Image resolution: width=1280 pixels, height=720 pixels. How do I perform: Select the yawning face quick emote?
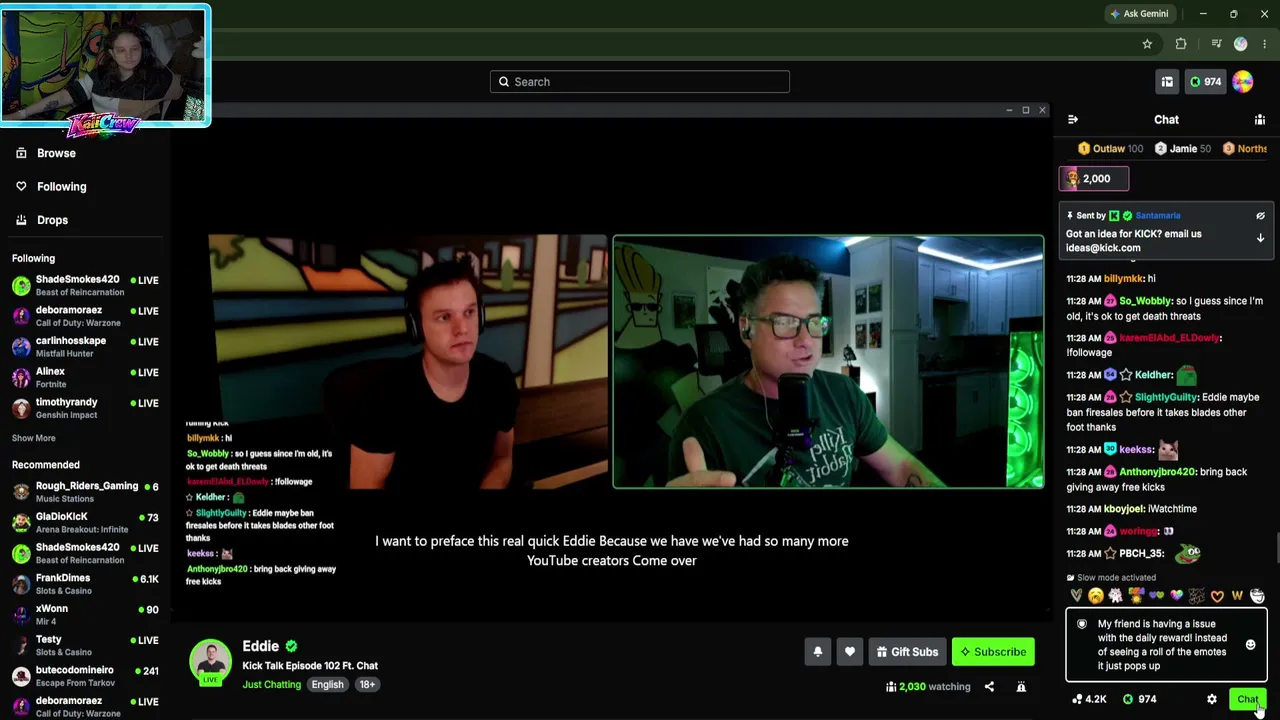pos(1096,596)
